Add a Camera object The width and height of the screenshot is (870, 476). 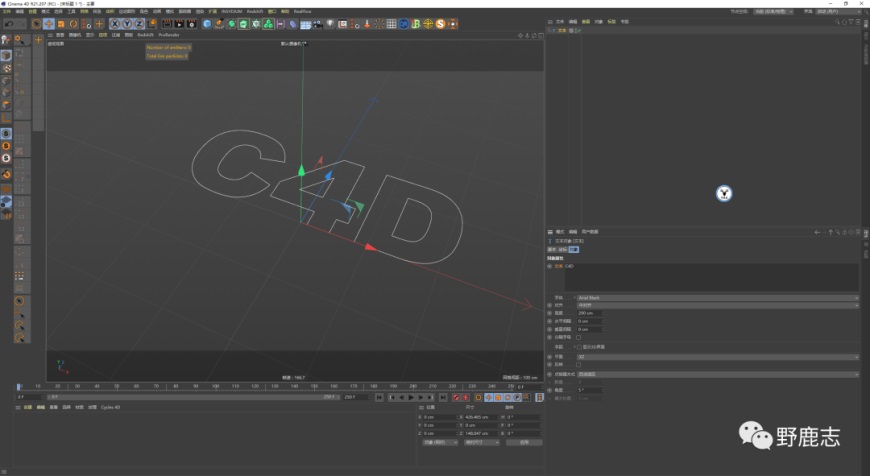[317, 24]
